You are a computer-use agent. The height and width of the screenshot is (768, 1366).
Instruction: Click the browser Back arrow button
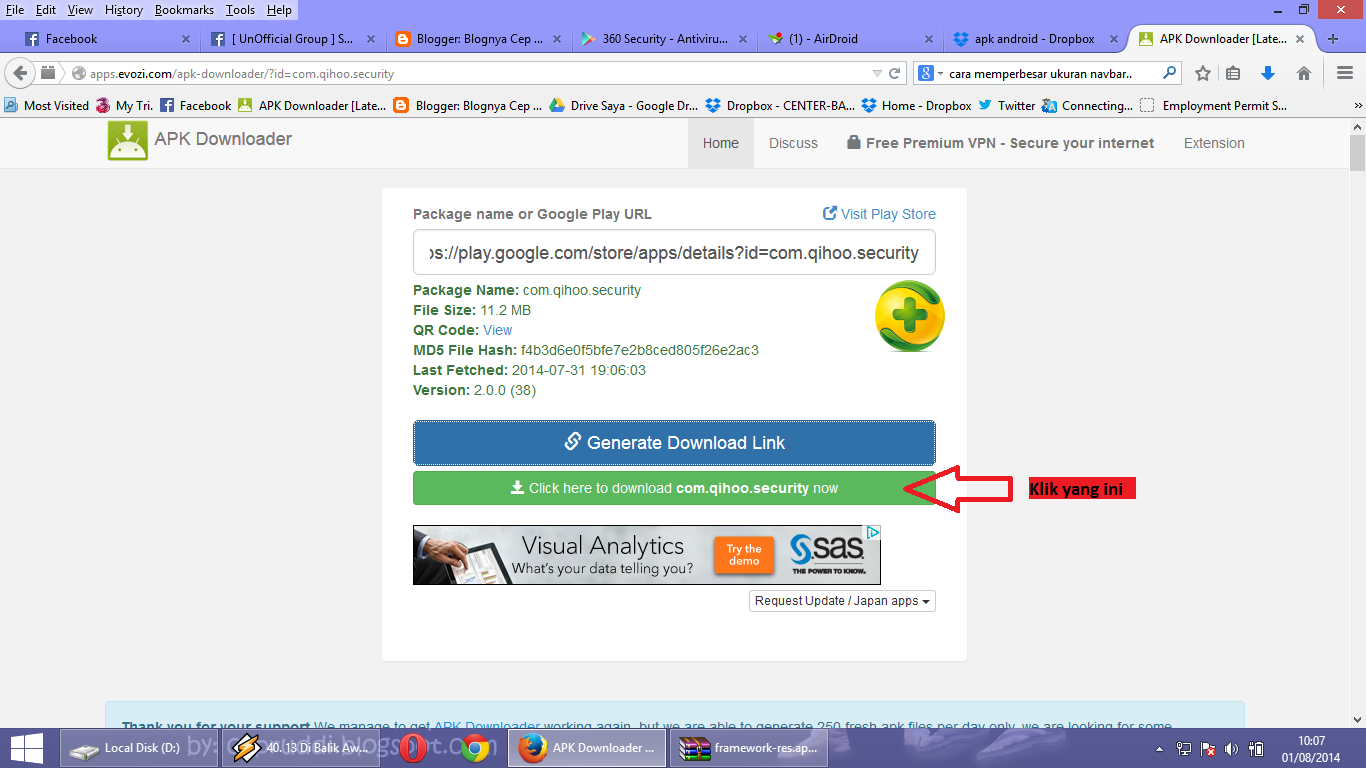(x=20, y=73)
